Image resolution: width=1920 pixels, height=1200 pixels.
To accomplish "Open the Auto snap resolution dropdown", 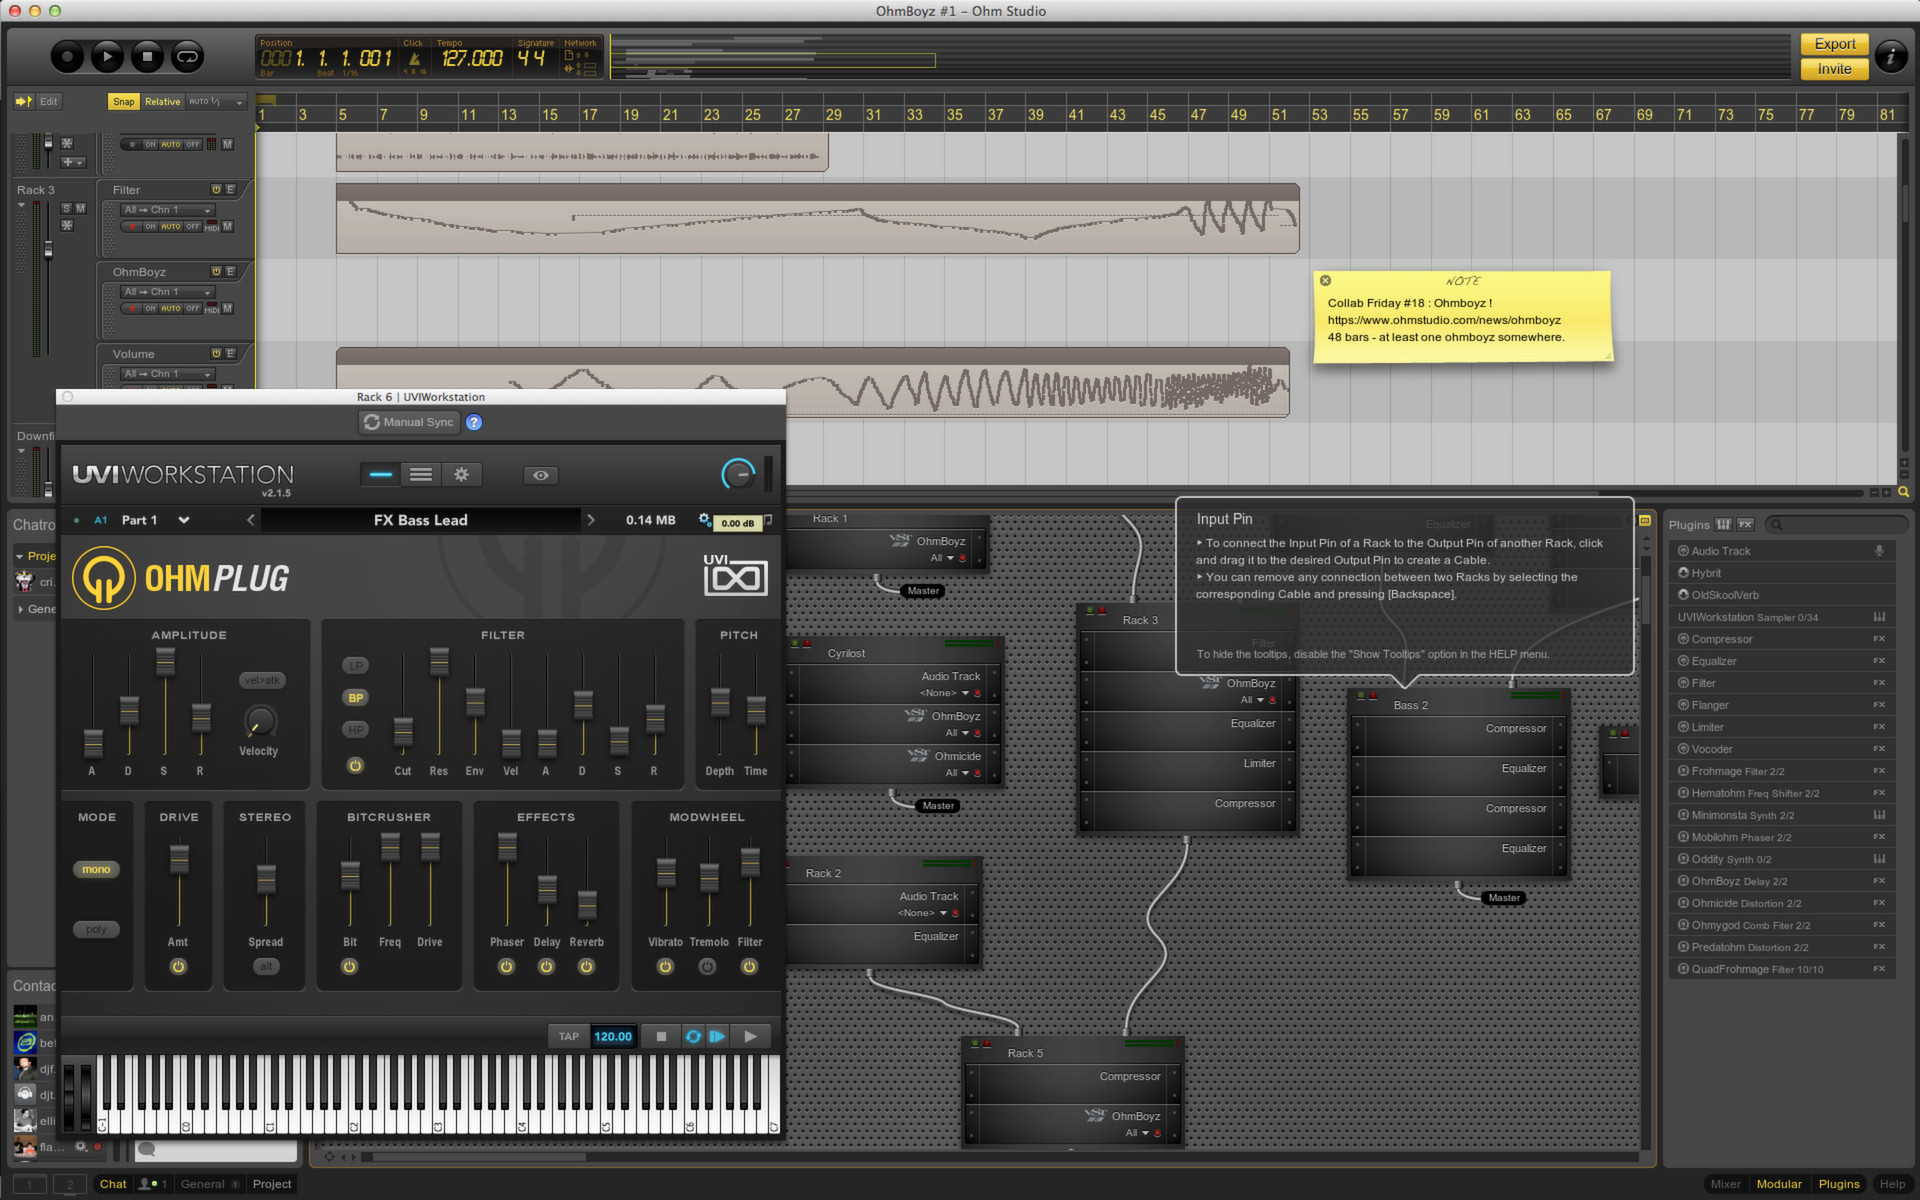I will pyautogui.click(x=238, y=101).
